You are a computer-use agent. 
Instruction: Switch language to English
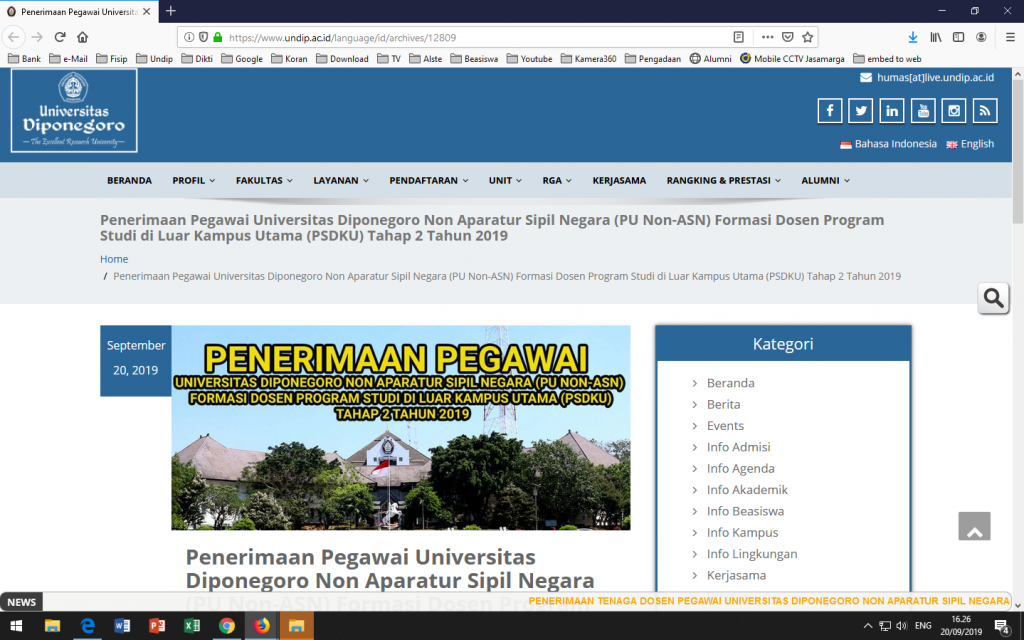[976, 144]
